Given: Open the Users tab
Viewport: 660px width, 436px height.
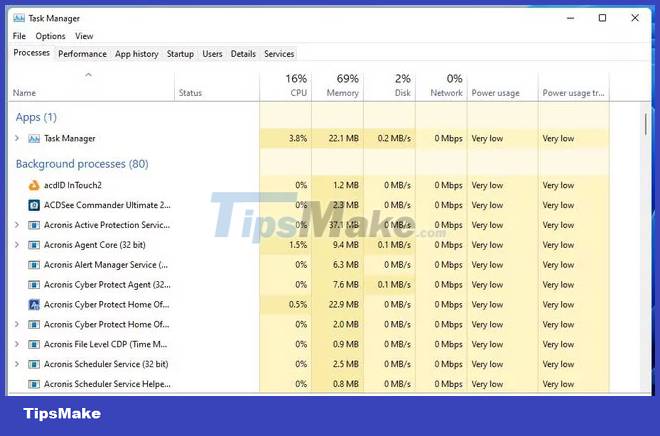Looking at the screenshot, I should click(x=212, y=54).
